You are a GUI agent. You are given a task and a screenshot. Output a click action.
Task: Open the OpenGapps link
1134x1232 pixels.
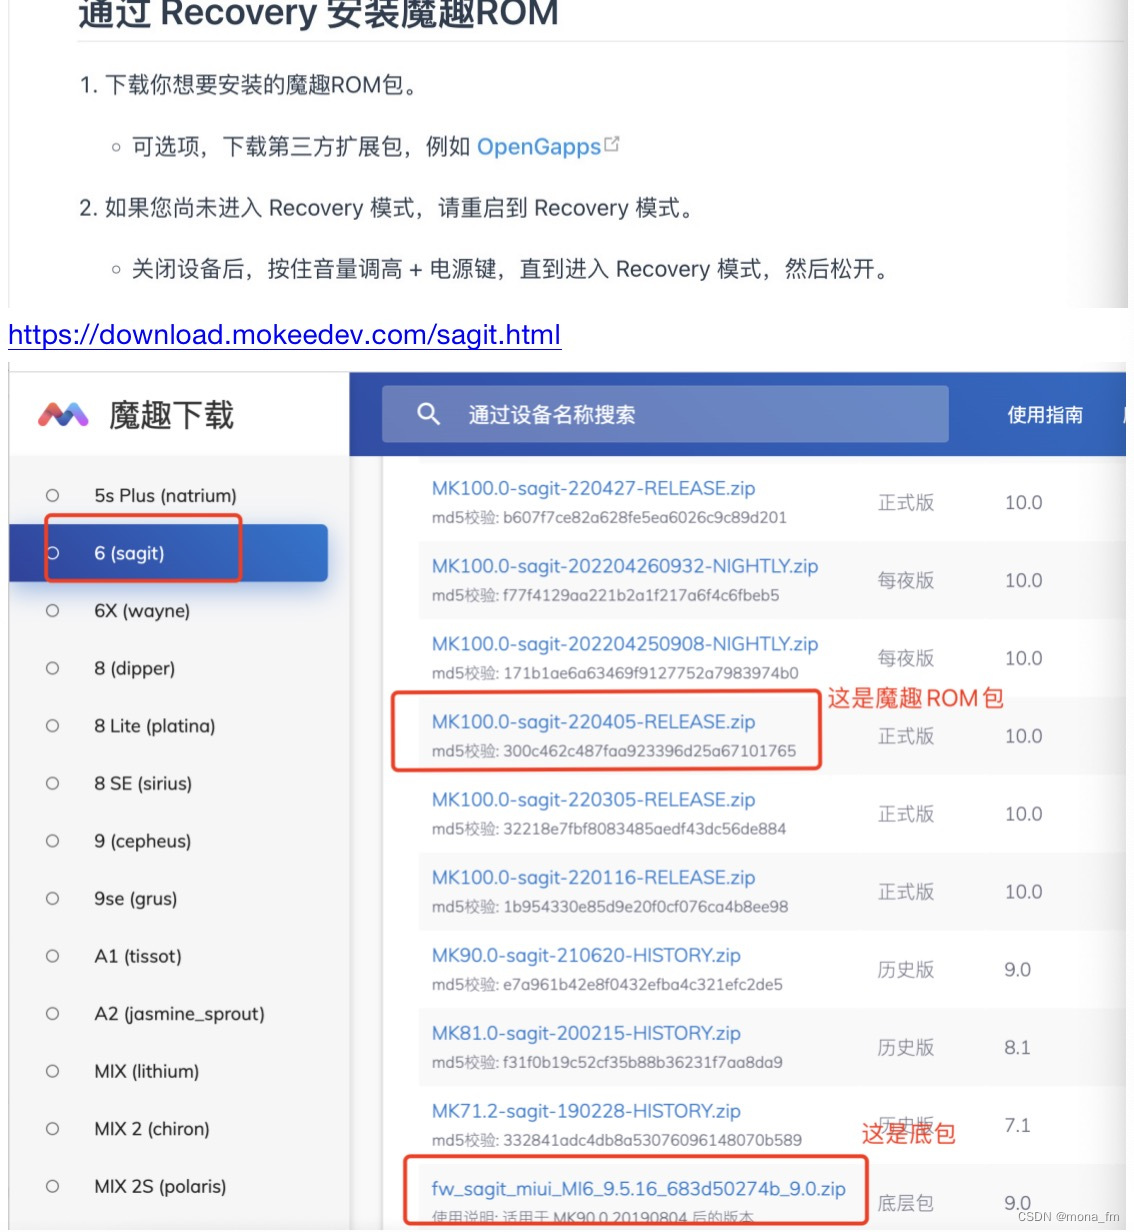click(539, 146)
